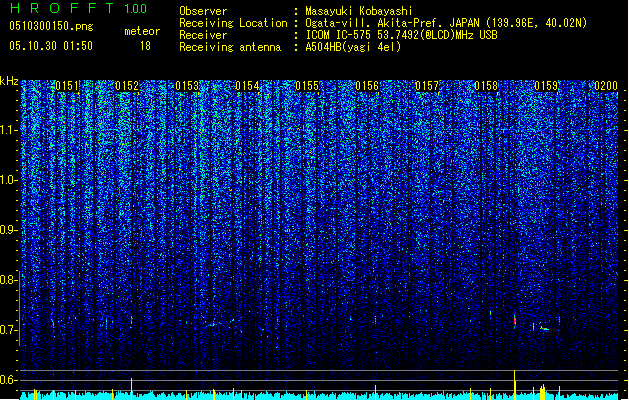The image size is (629, 400).
Task: Click the 0151 time marker
Action: click(67, 86)
